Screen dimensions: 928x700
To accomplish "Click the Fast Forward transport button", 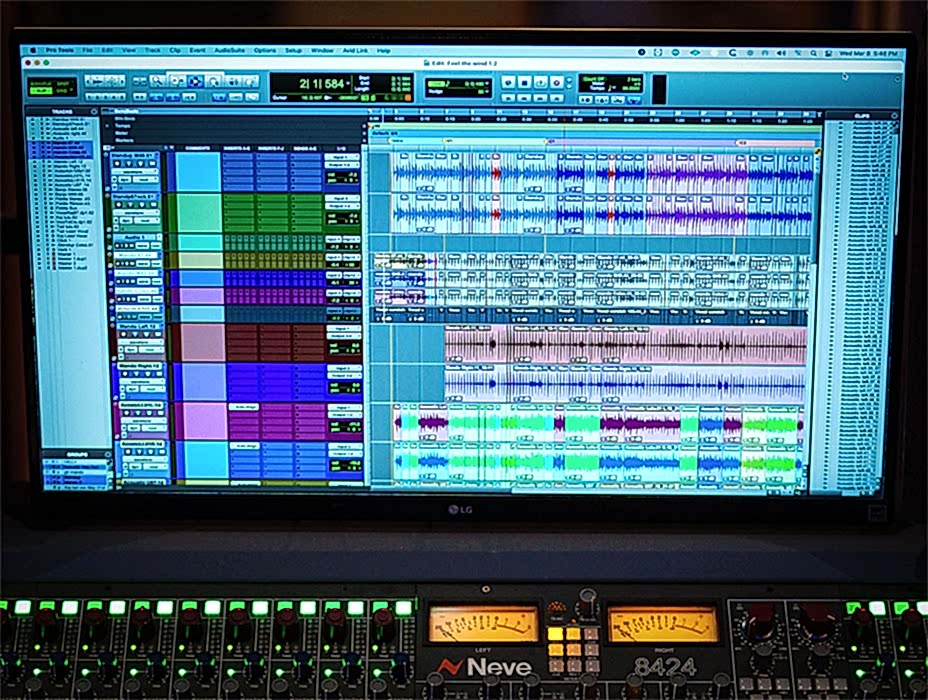I will click(x=540, y=98).
